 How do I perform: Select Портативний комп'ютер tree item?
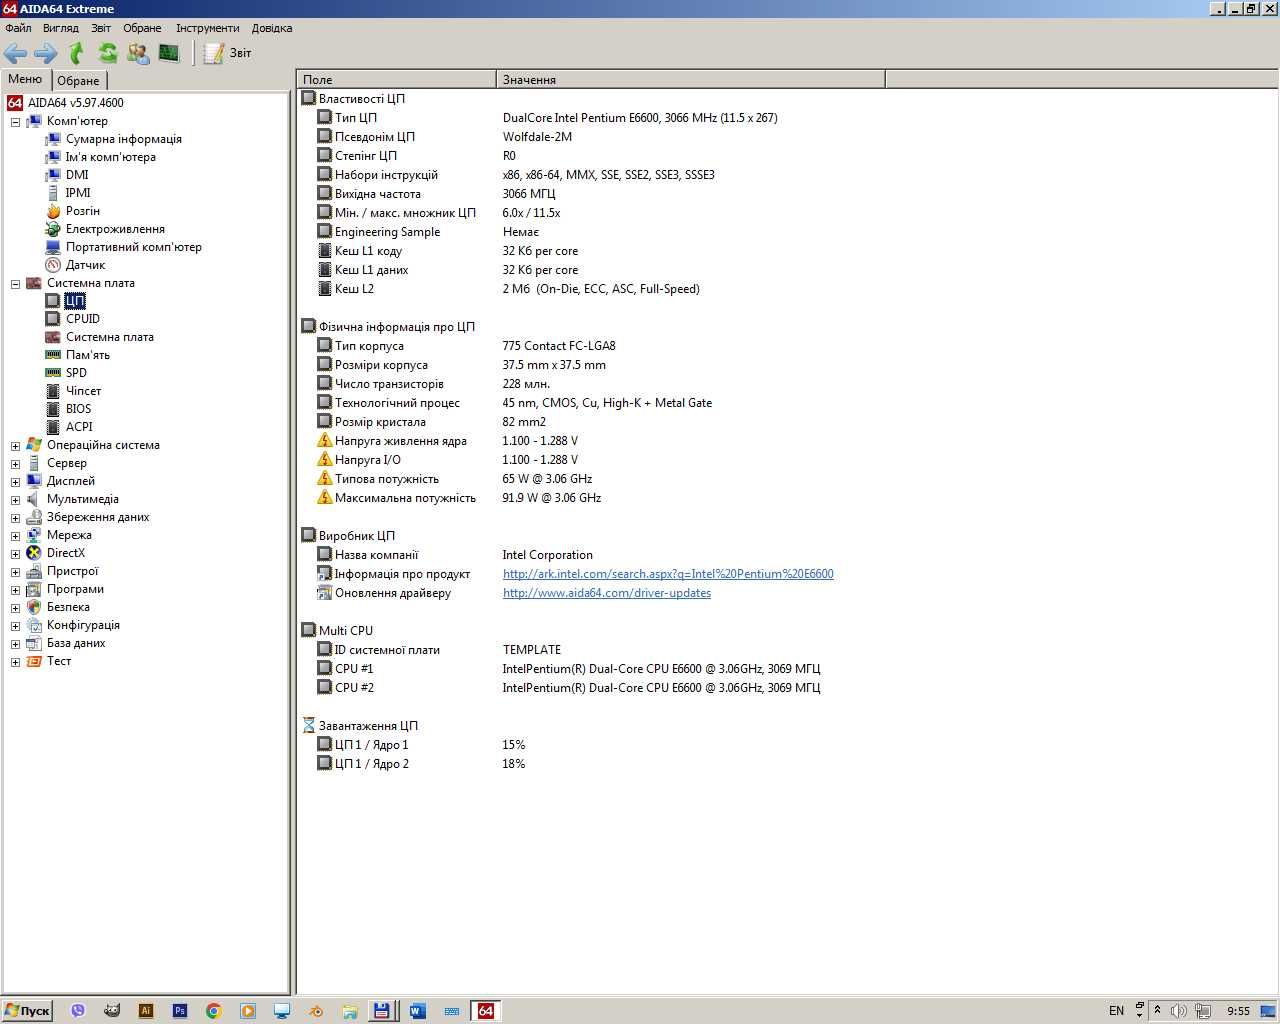(133, 247)
